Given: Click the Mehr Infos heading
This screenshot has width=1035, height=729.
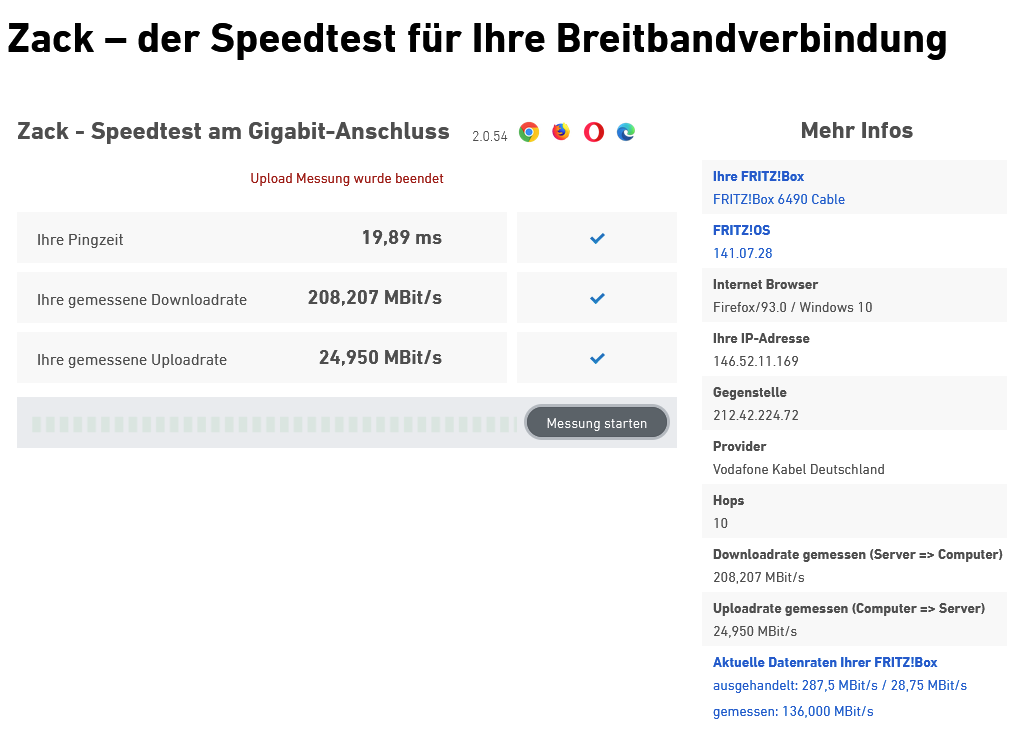Looking at the screenshot, I should (x=856, y=130).
